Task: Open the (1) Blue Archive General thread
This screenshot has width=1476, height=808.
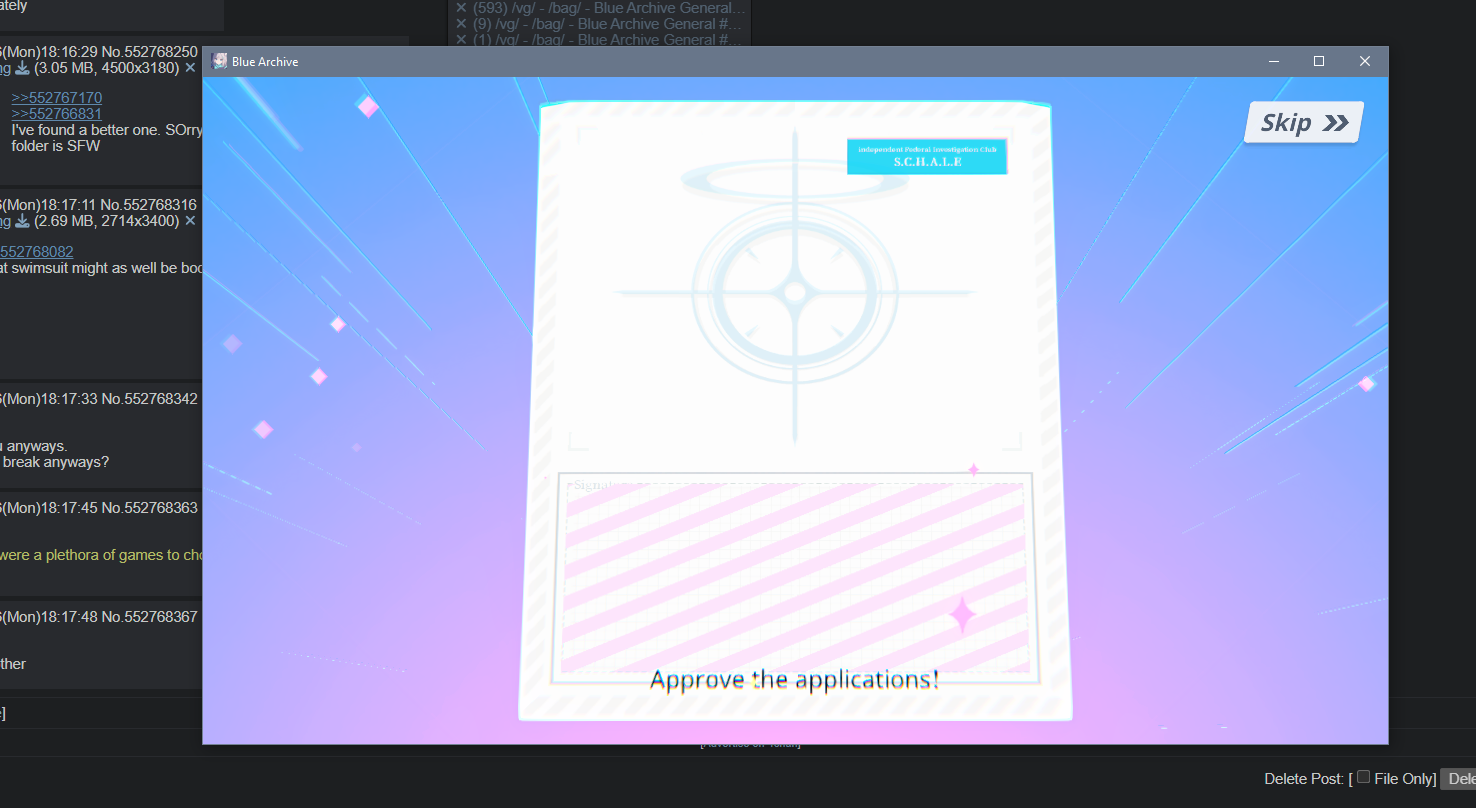Action: click(608, 40)
